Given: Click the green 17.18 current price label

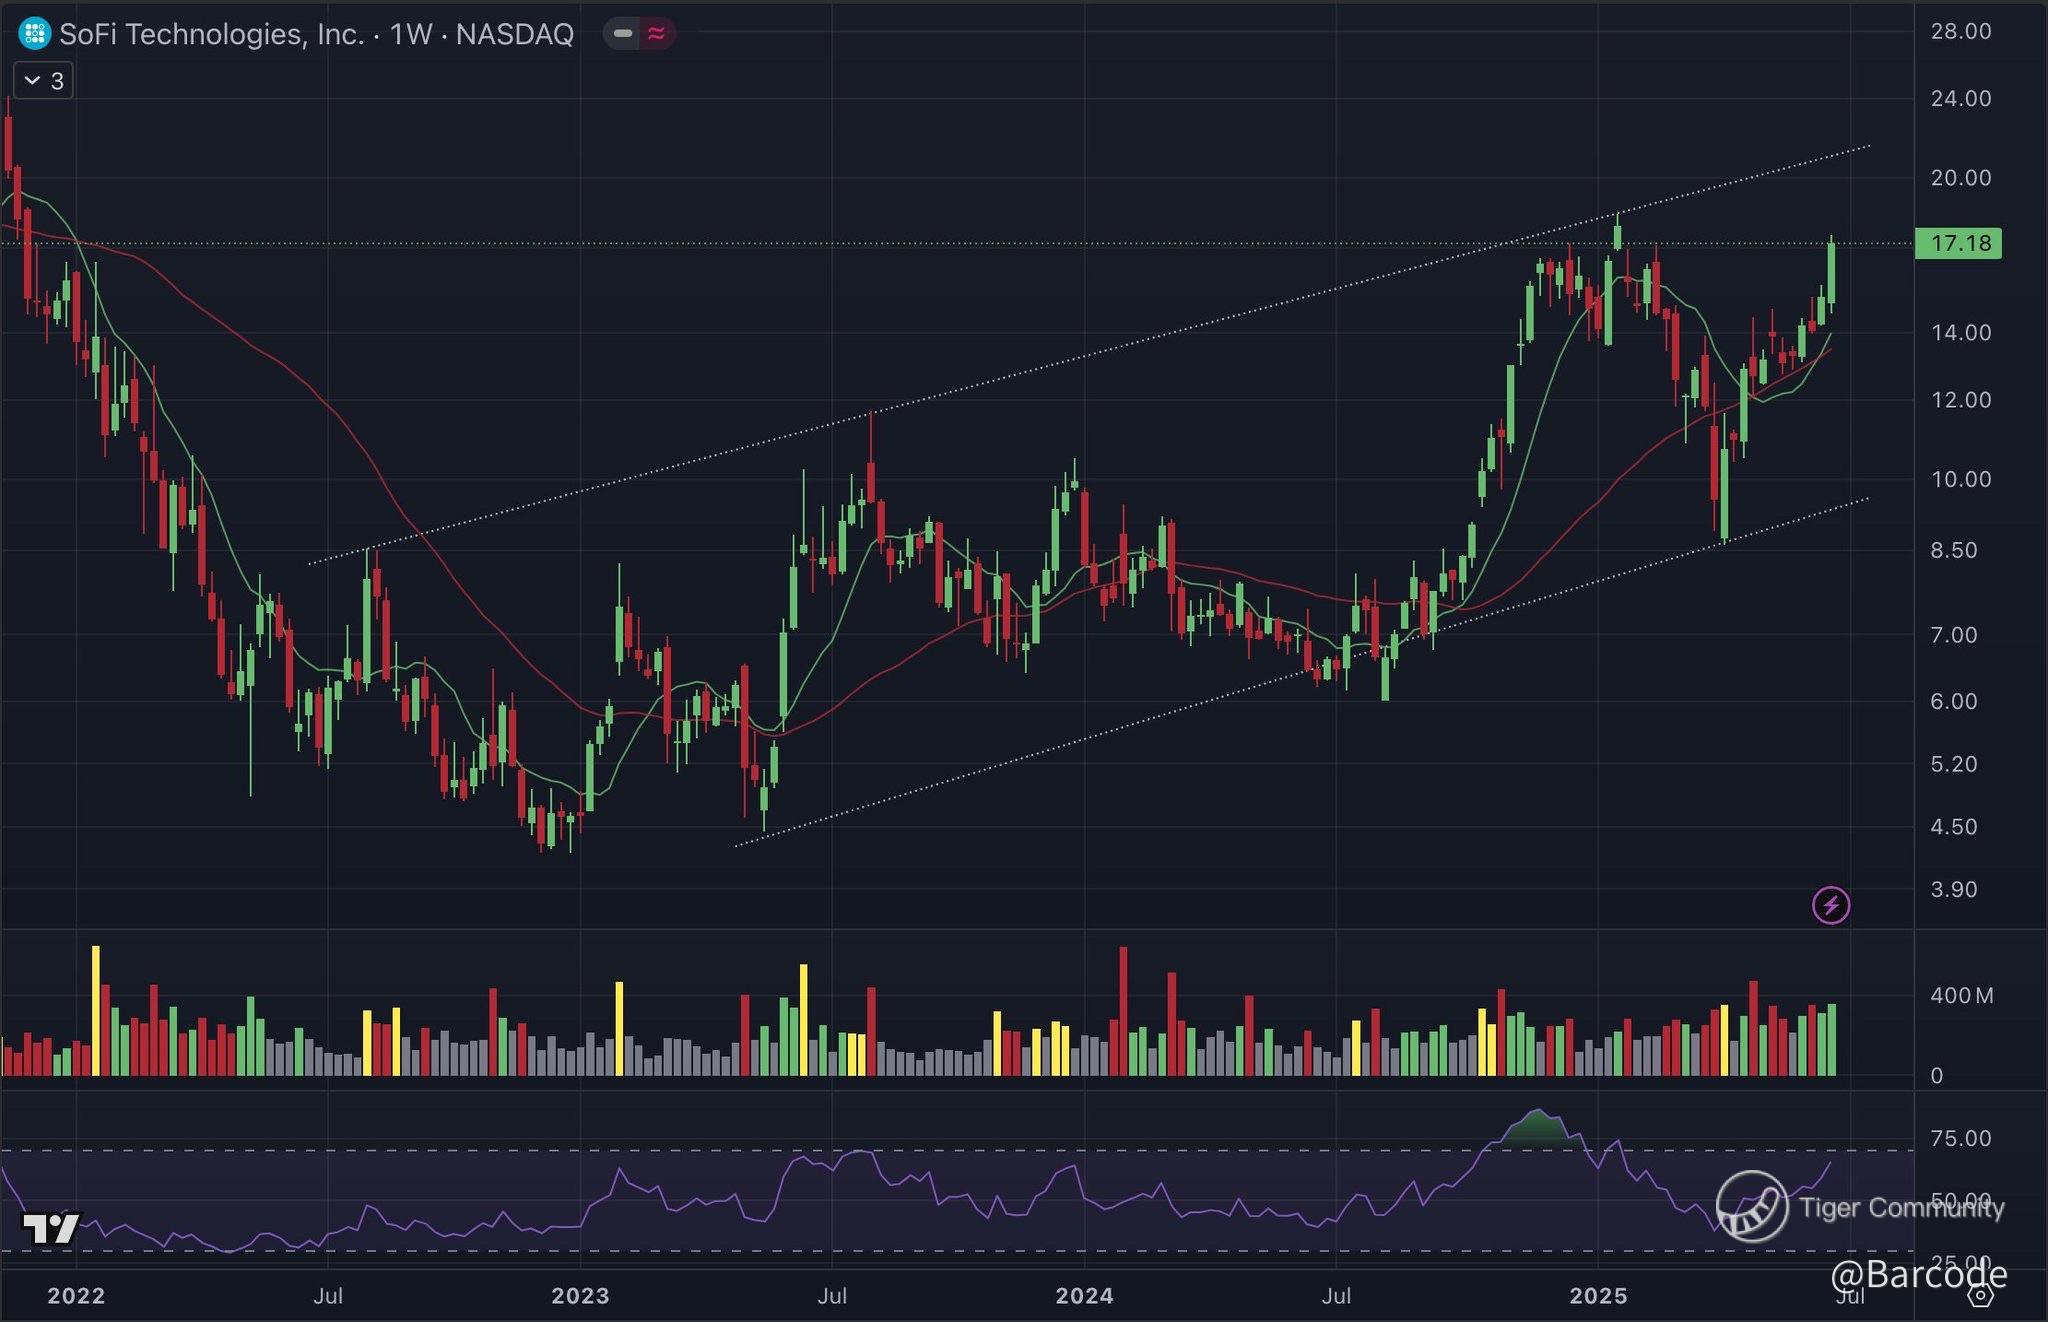Looking at the screenshot, I should point(1958,243).
